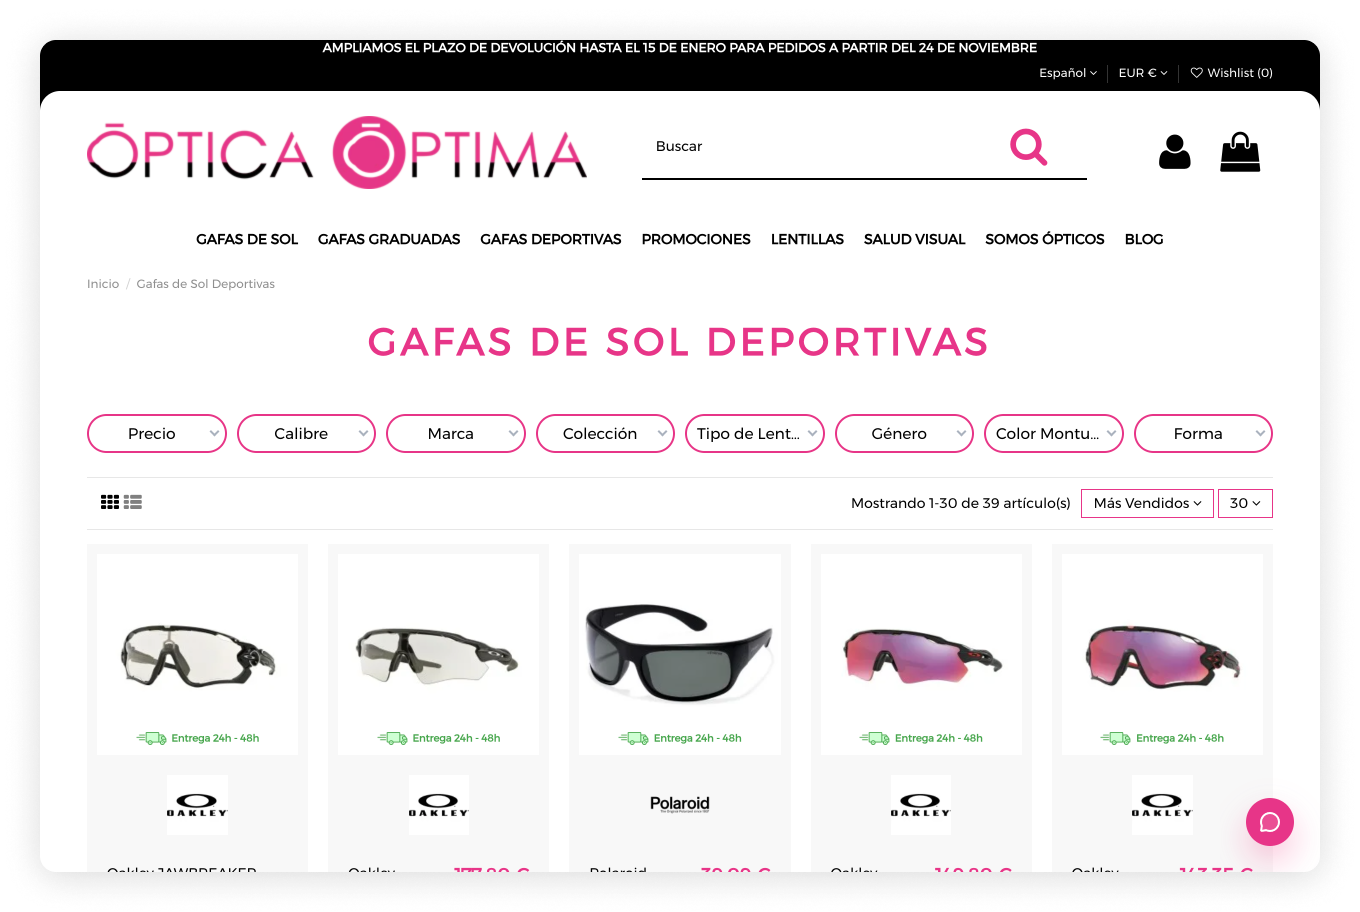Expand the Marca filter dropdown
Viewport: 1360px width, 912px height.
click(456, 434)
